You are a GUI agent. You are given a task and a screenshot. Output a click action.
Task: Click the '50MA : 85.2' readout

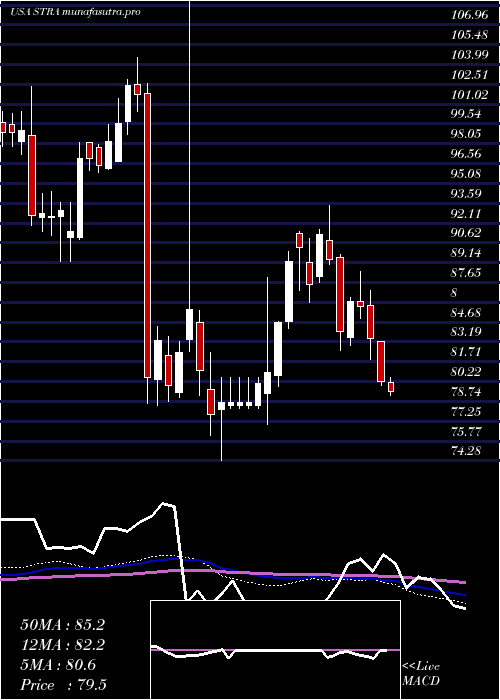[62, 625]
